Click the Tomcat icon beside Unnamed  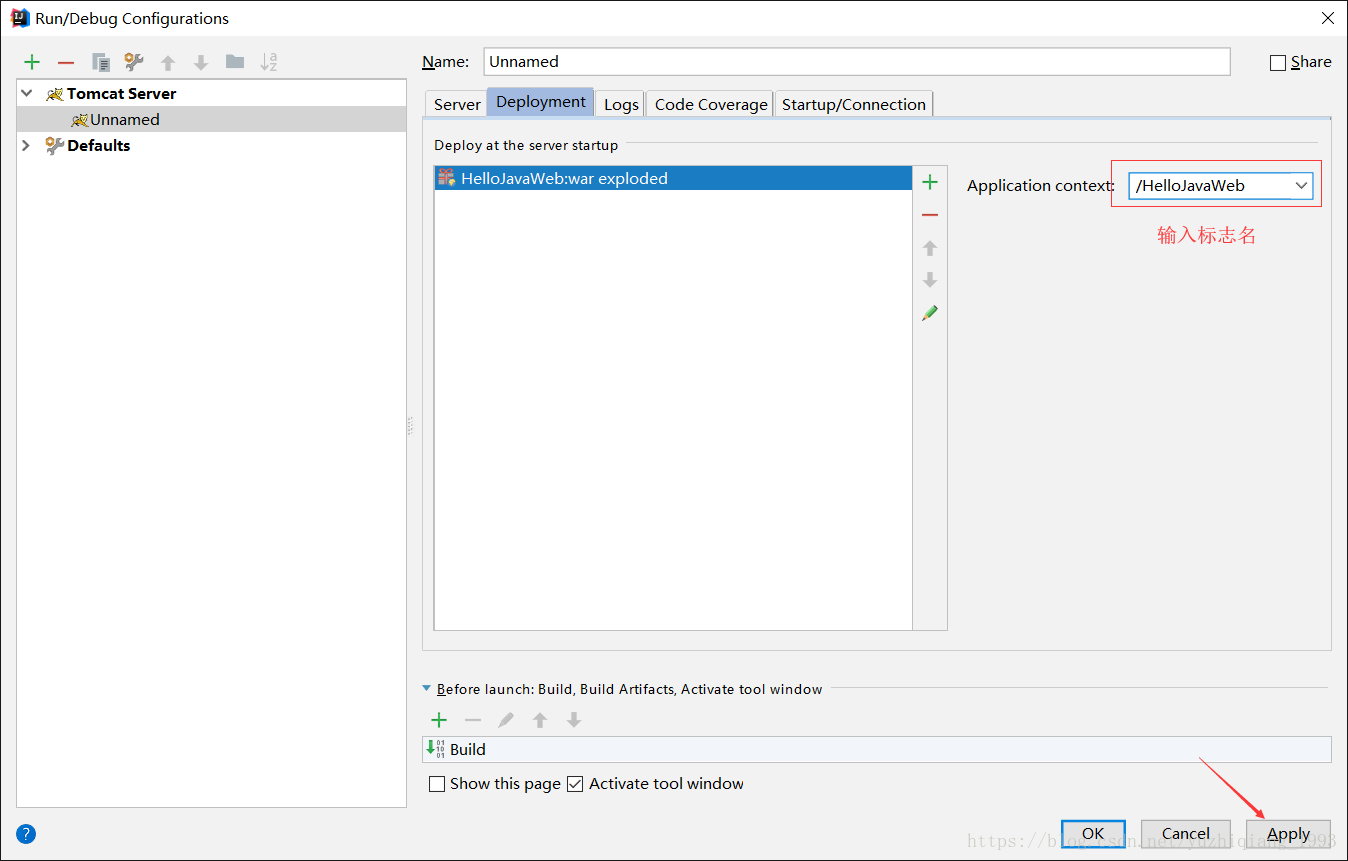(x=80, y=120)
